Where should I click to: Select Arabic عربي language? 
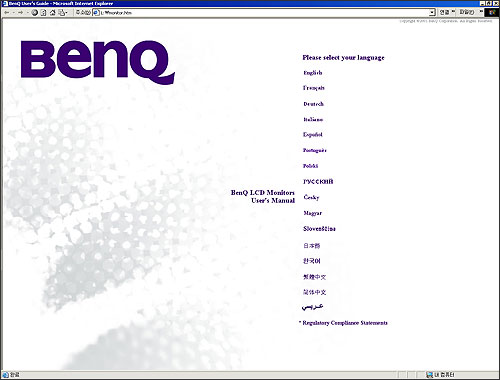(x=312, y=306)
